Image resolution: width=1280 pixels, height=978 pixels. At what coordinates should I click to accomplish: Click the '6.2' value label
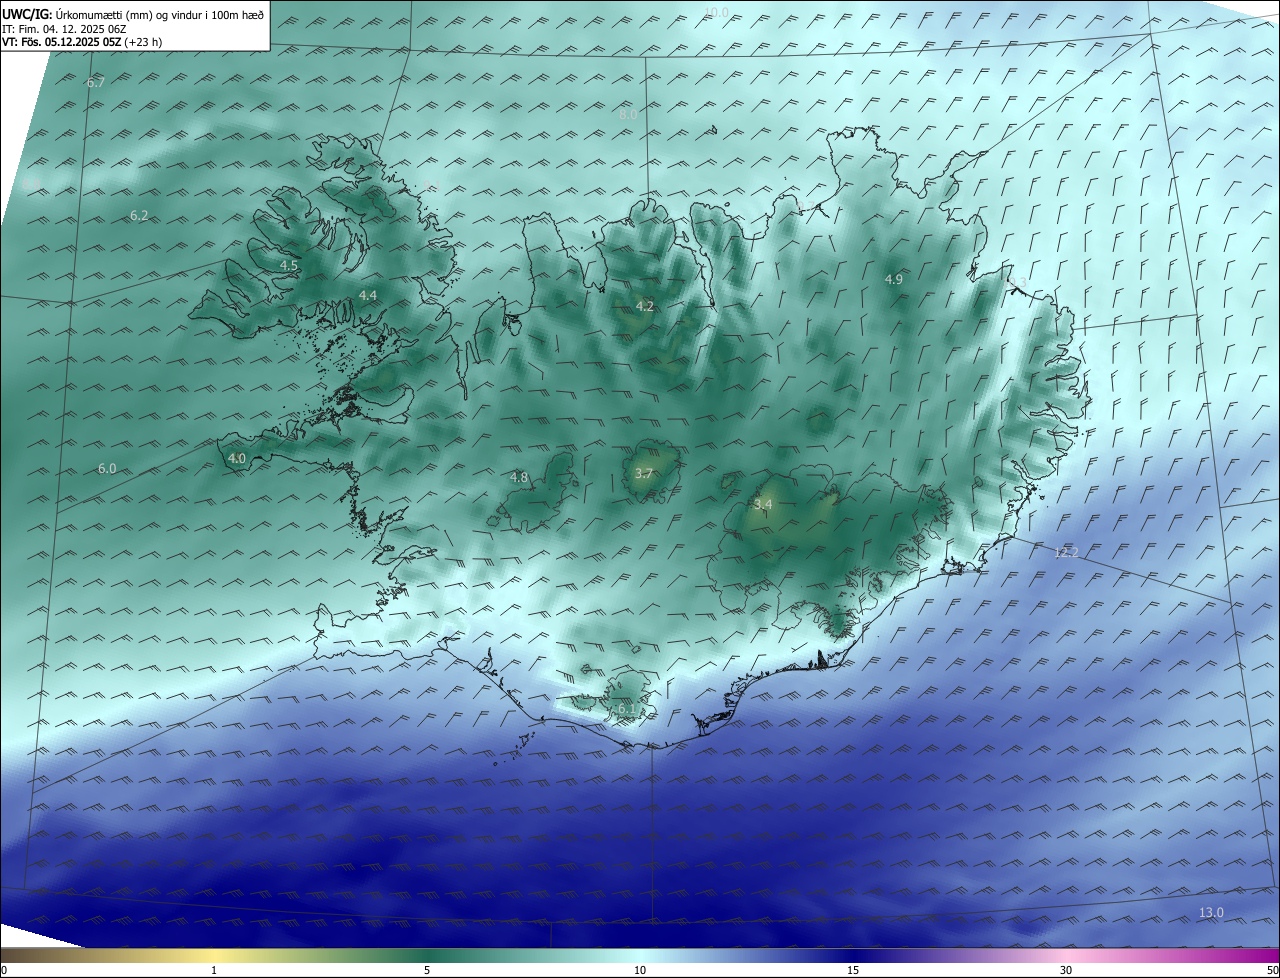139,216
